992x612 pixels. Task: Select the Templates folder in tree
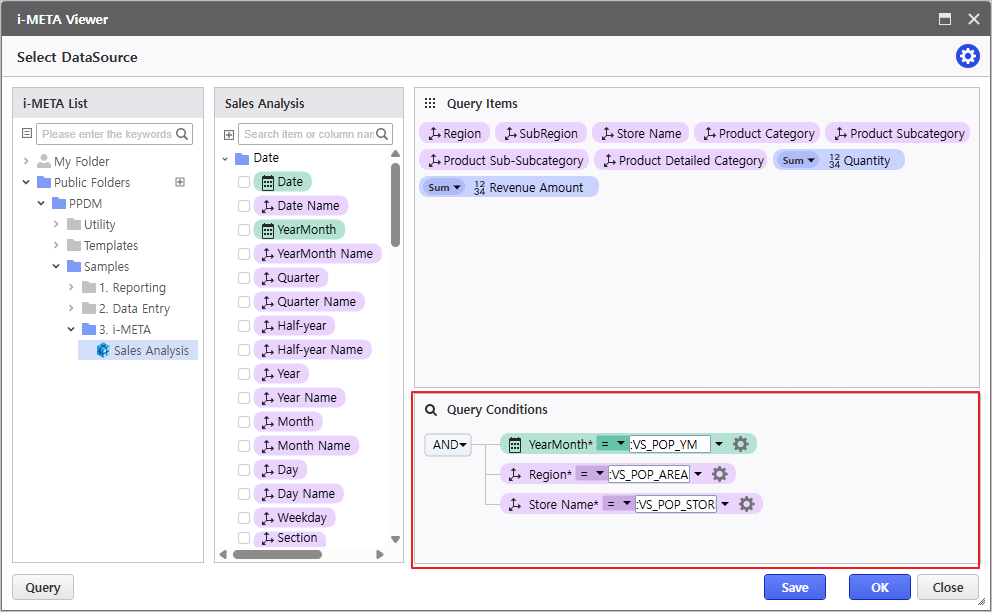click(110, 246)
